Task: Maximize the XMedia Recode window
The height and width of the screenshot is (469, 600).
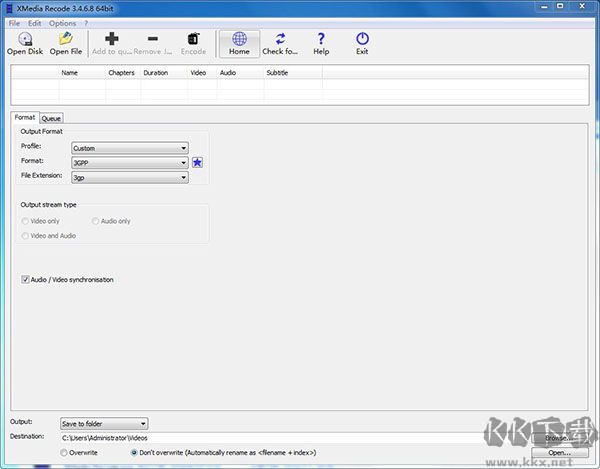Action: tap(560, 7)
